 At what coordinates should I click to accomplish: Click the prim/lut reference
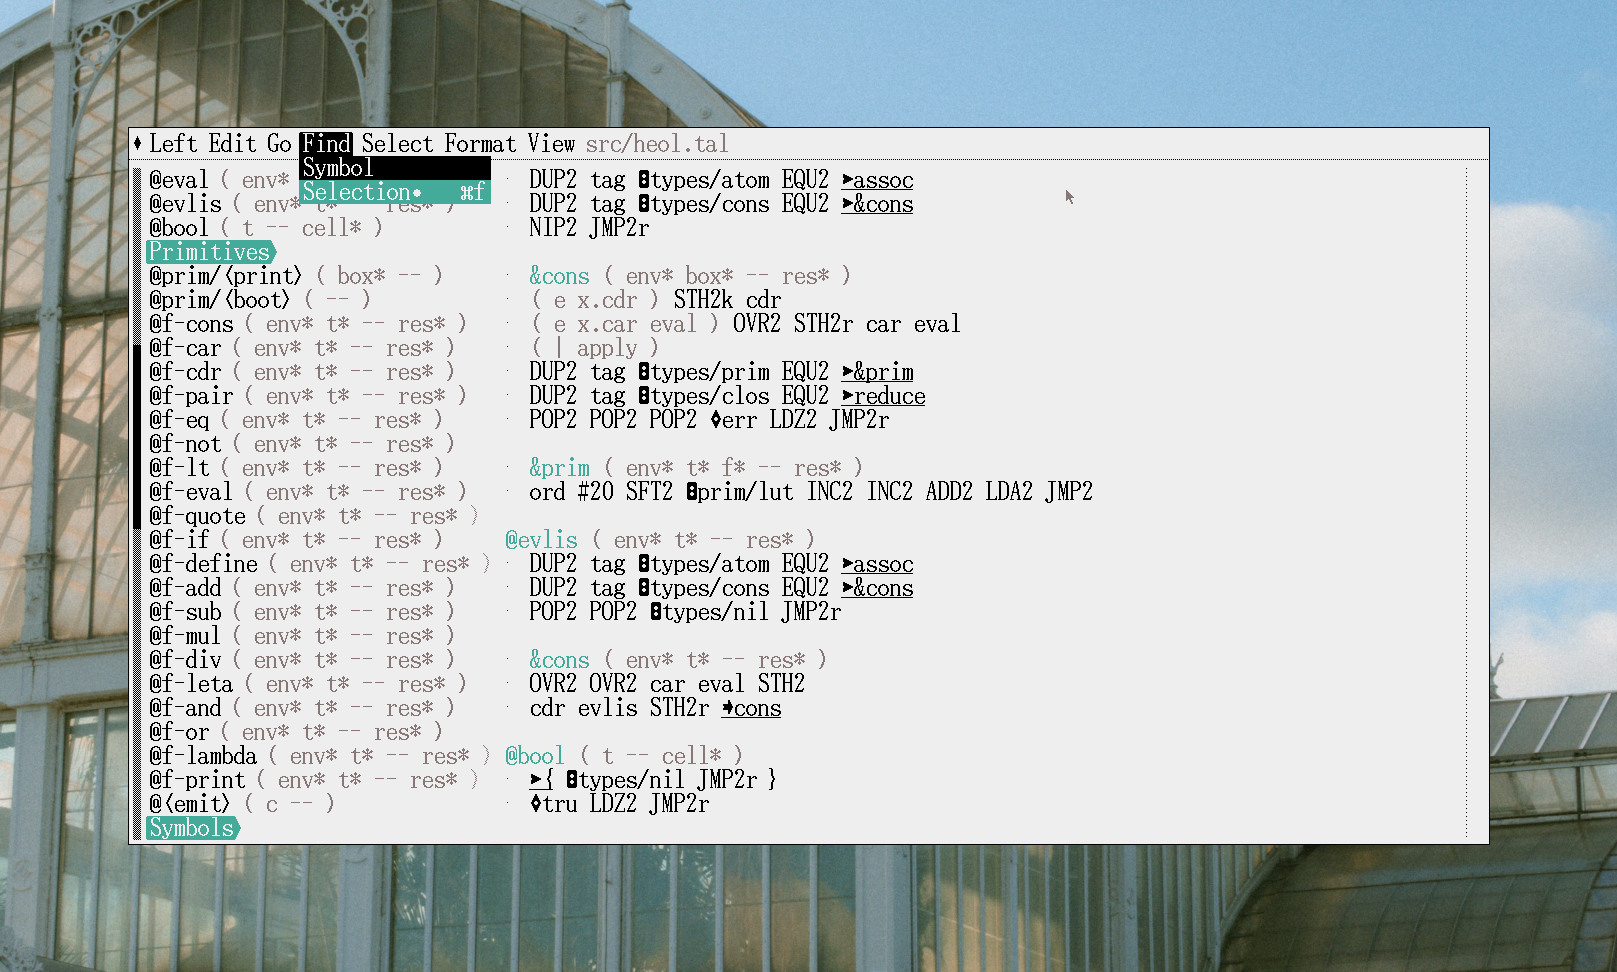click(x=739, y=492)
